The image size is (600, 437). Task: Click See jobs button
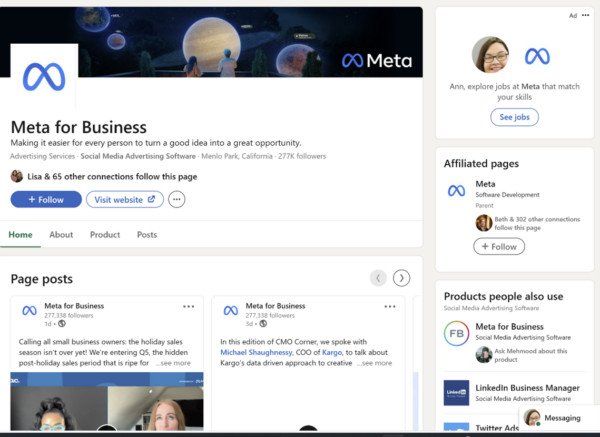514,117
